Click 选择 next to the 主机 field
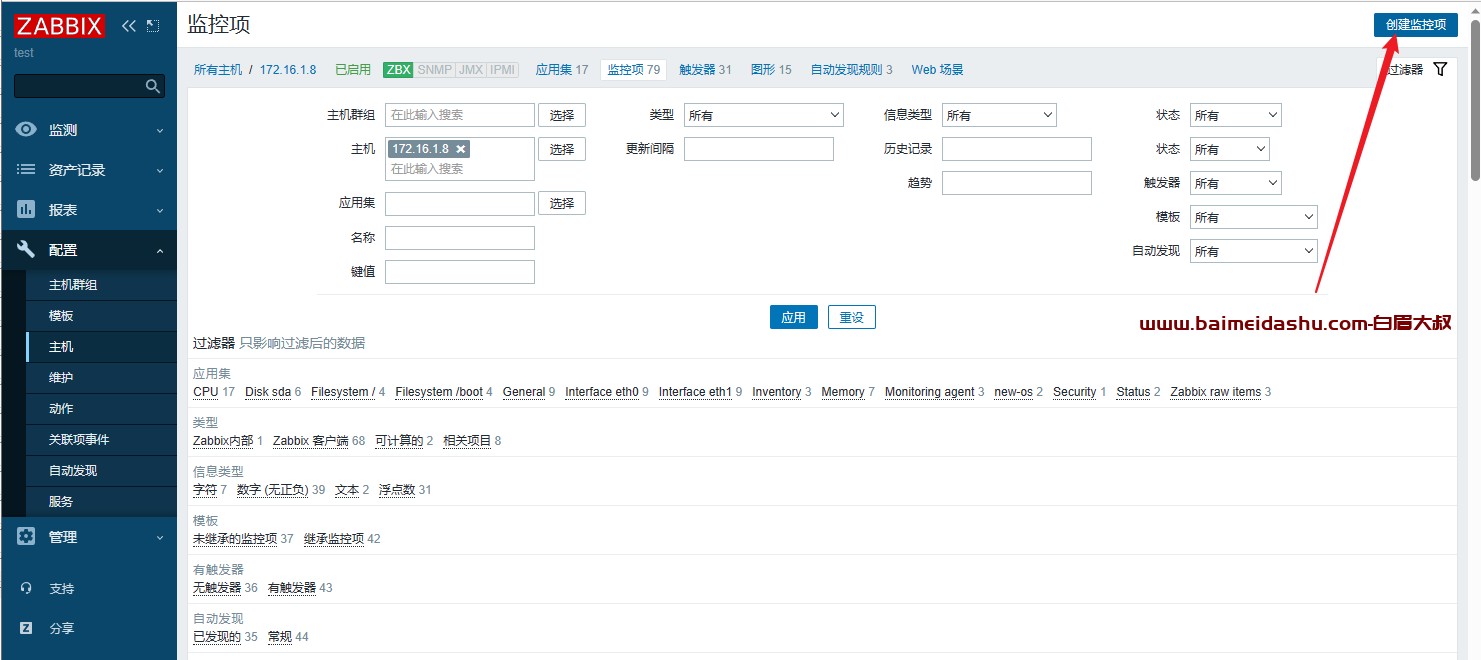This screenshot has height=660, width=1481. tap(562, 149)
